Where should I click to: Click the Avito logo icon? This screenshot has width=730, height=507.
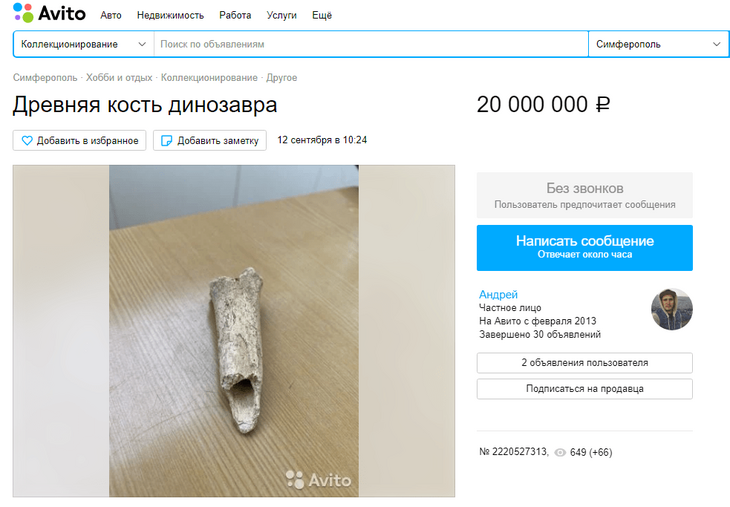click(23, 14)
